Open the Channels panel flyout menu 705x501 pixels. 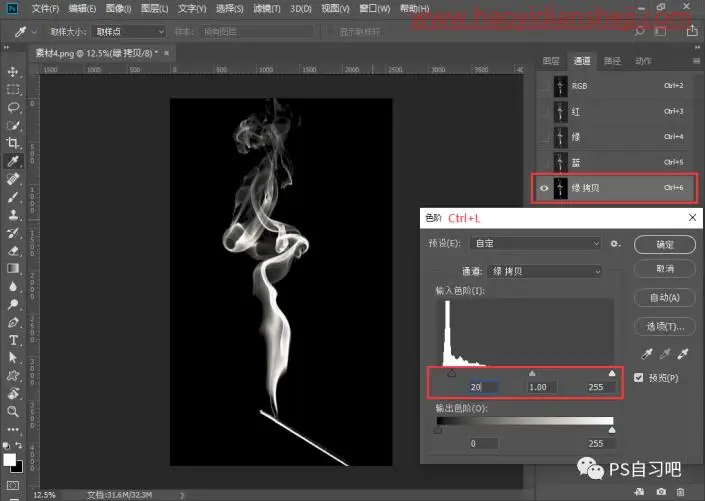696,61
